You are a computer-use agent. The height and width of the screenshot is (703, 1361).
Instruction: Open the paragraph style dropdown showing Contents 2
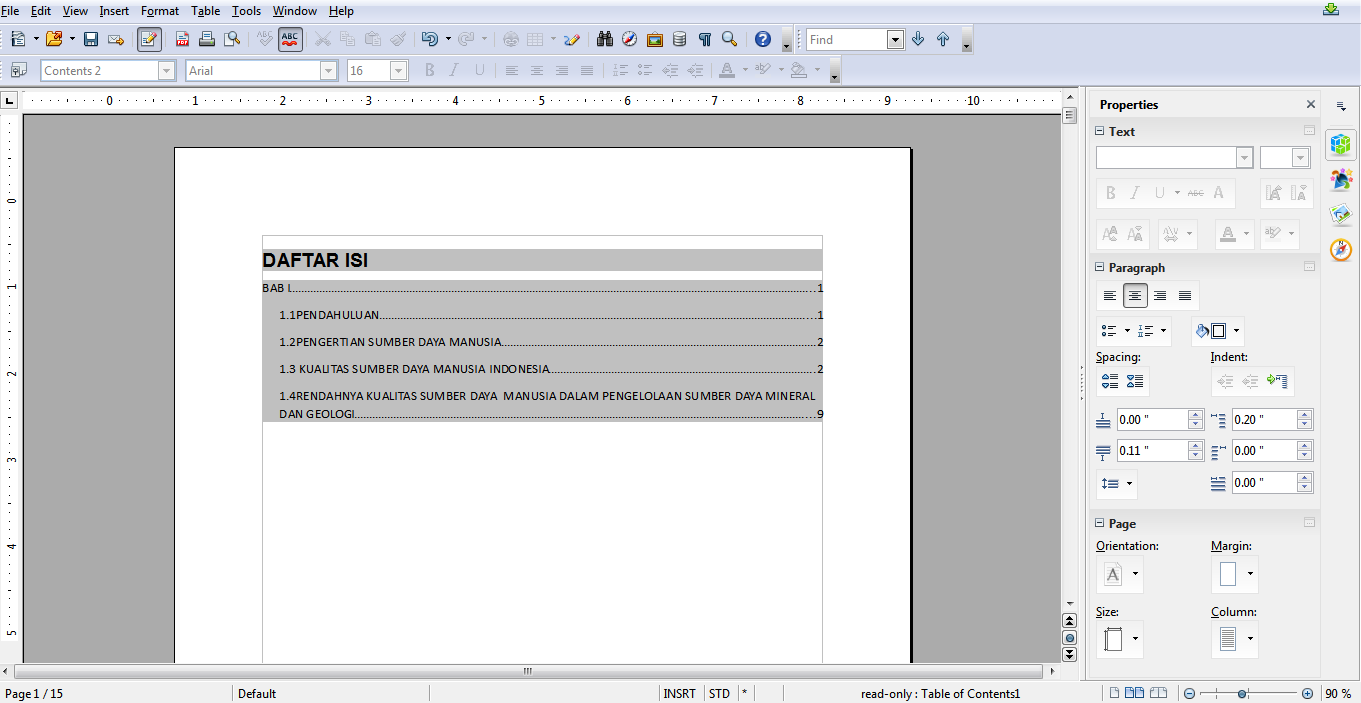(168, 70)
